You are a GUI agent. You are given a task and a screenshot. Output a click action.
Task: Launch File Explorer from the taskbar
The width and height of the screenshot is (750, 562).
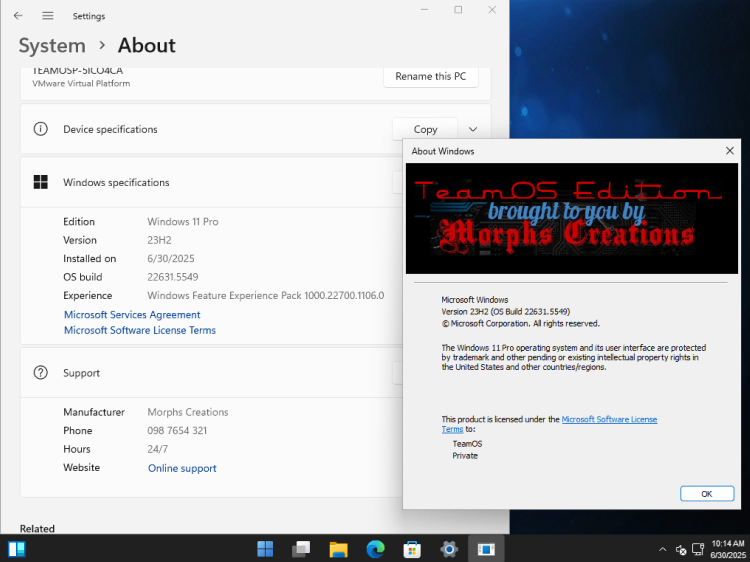[x=338, y=549]
